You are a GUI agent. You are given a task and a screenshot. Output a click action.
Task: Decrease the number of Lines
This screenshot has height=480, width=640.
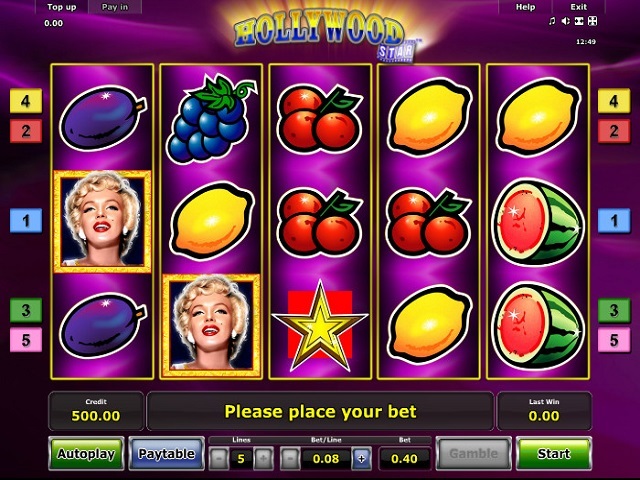click(219, 459)
